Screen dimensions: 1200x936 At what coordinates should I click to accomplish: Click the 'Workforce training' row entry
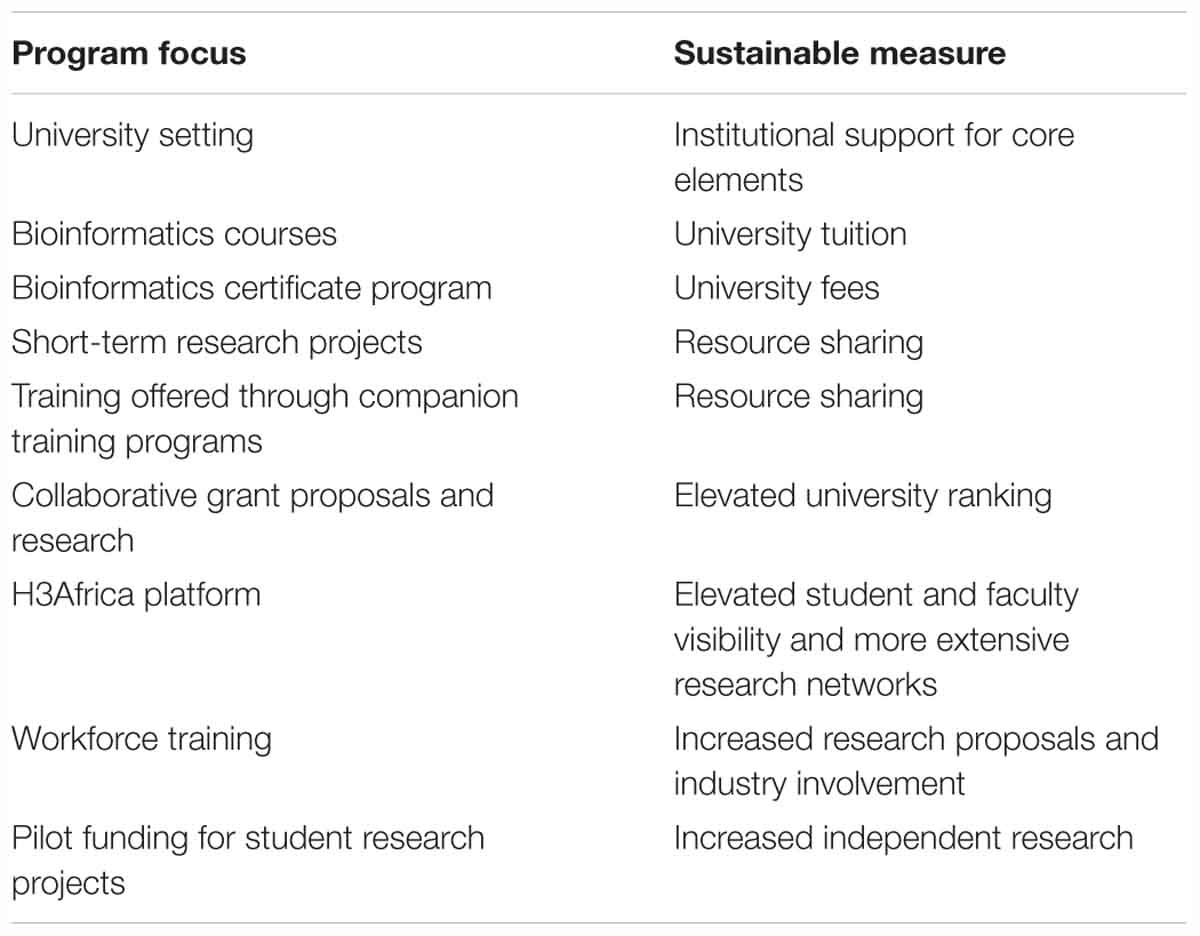[141, 739]
